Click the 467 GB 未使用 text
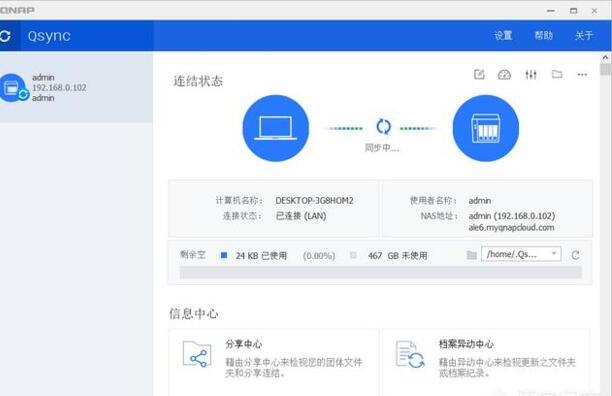 click(397, 256)
